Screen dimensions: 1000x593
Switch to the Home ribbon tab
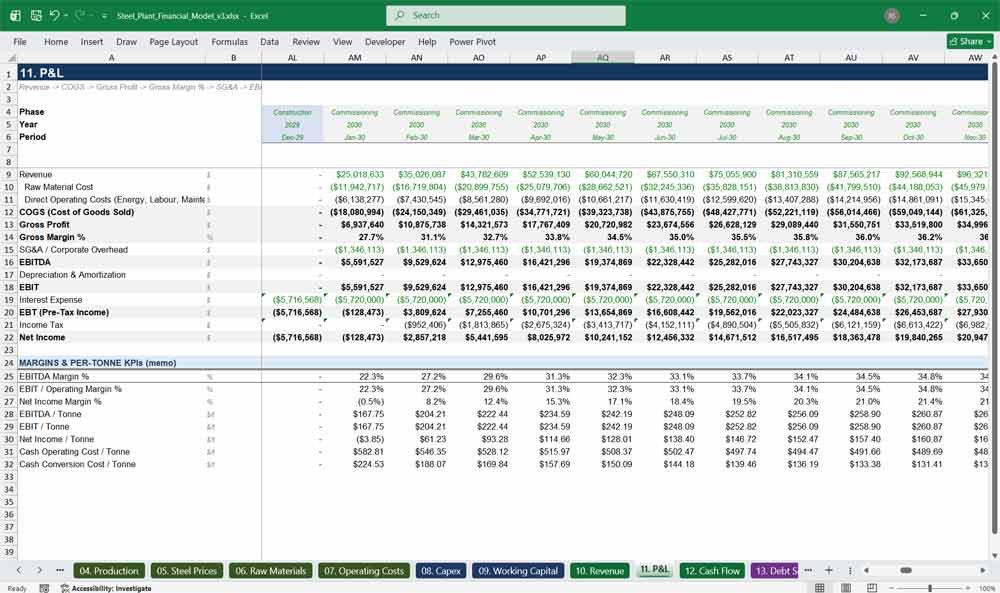tap(55, 41)
